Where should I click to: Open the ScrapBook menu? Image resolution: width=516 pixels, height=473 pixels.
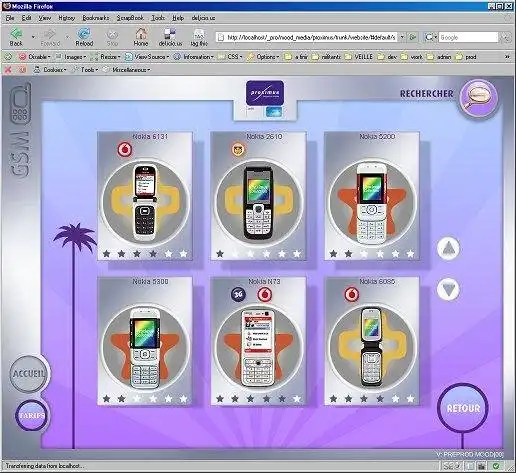130,18
